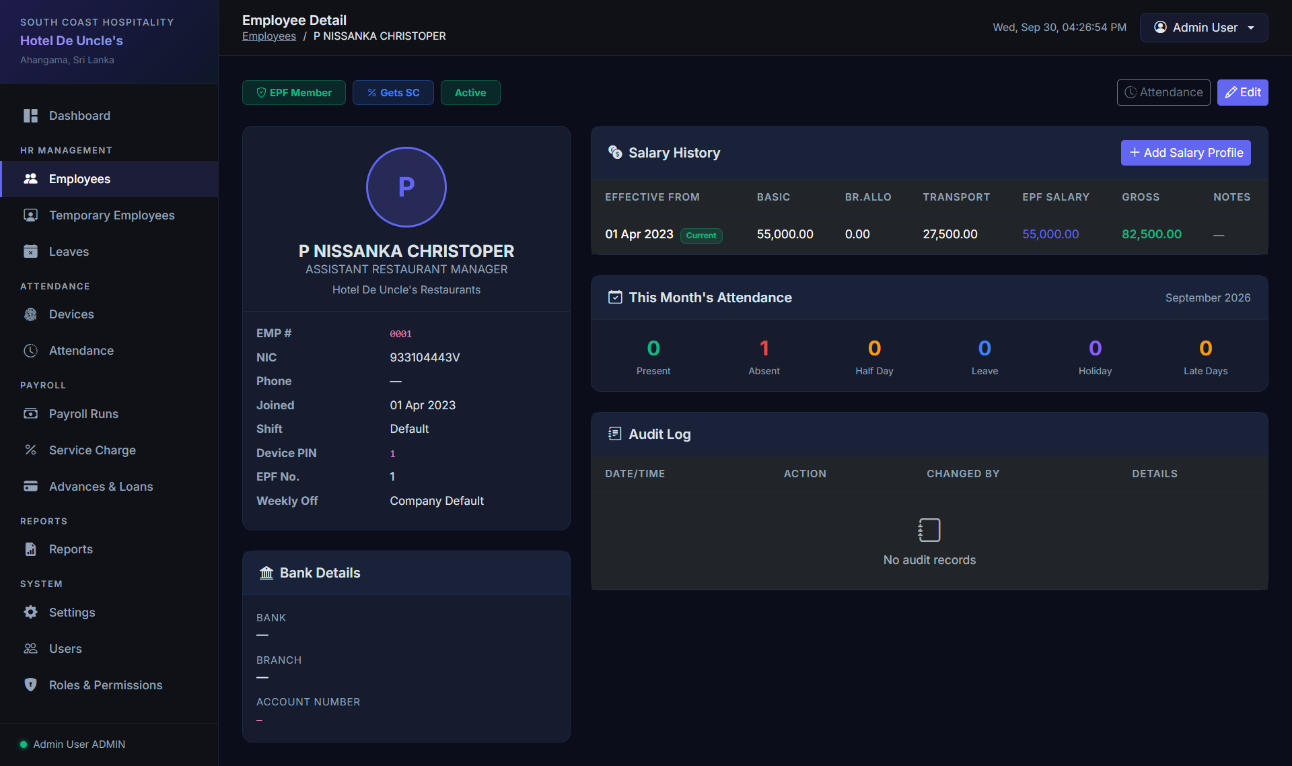Click the EPF salary value 55,000.00

(1051, 234)
